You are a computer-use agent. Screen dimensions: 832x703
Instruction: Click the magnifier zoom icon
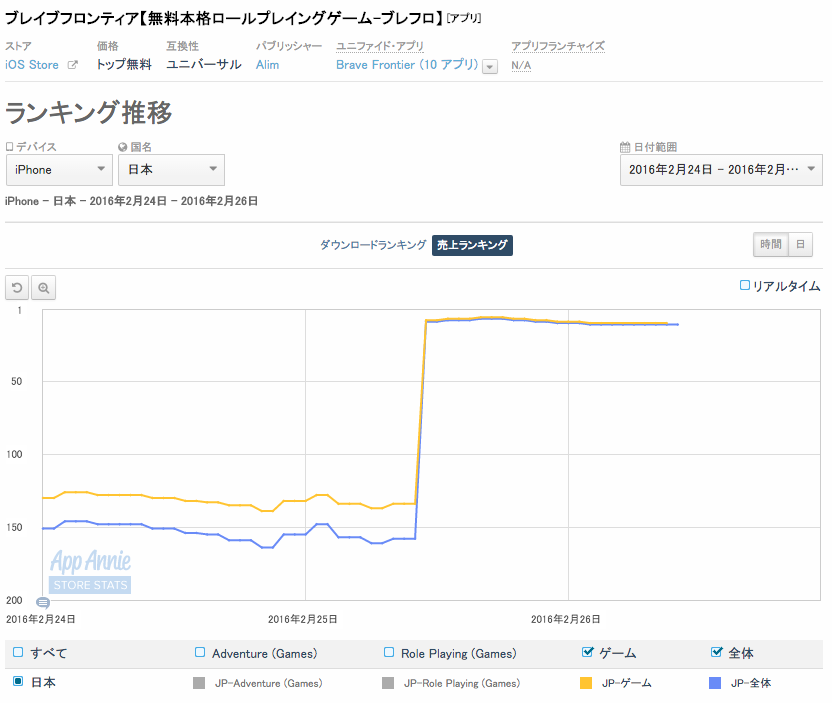(43, 288)
